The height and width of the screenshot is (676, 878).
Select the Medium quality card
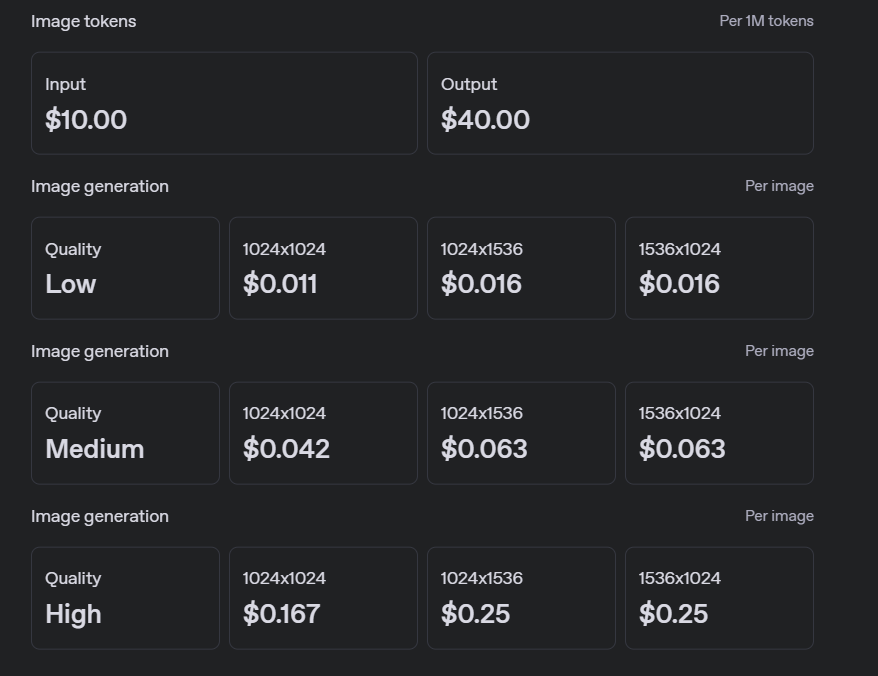(x=125, y=433)
